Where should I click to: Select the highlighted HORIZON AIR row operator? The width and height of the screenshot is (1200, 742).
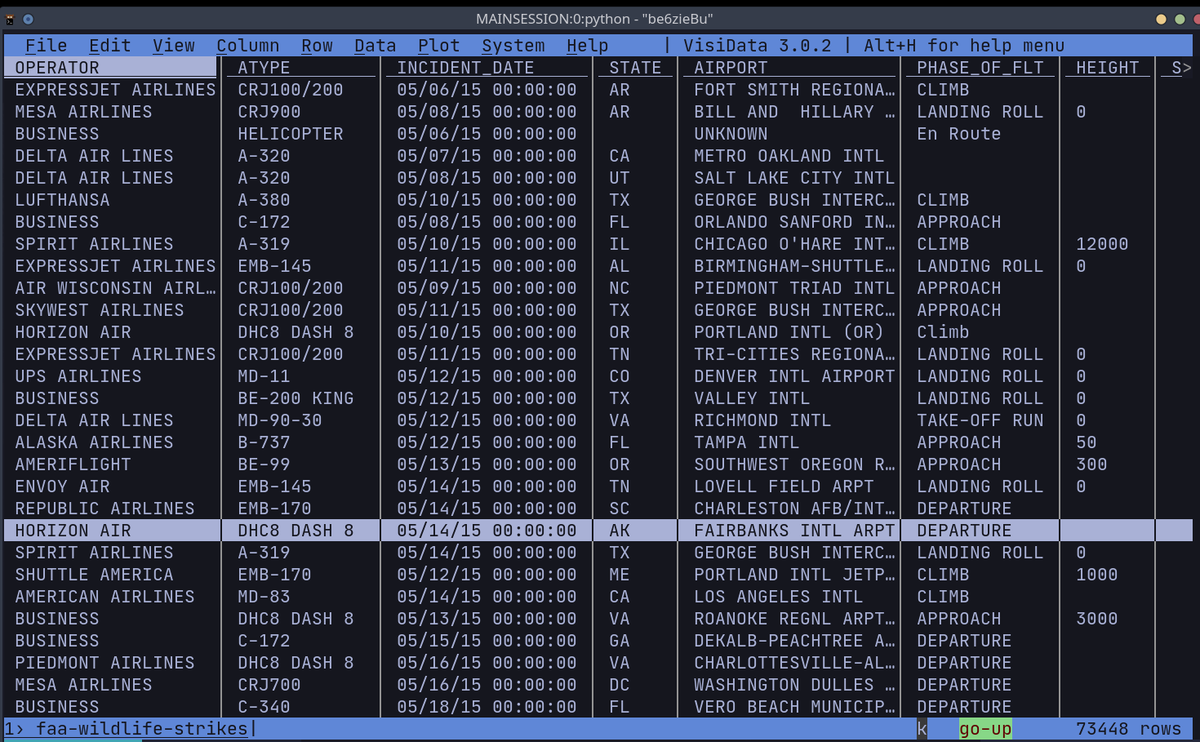pos(73,529)
